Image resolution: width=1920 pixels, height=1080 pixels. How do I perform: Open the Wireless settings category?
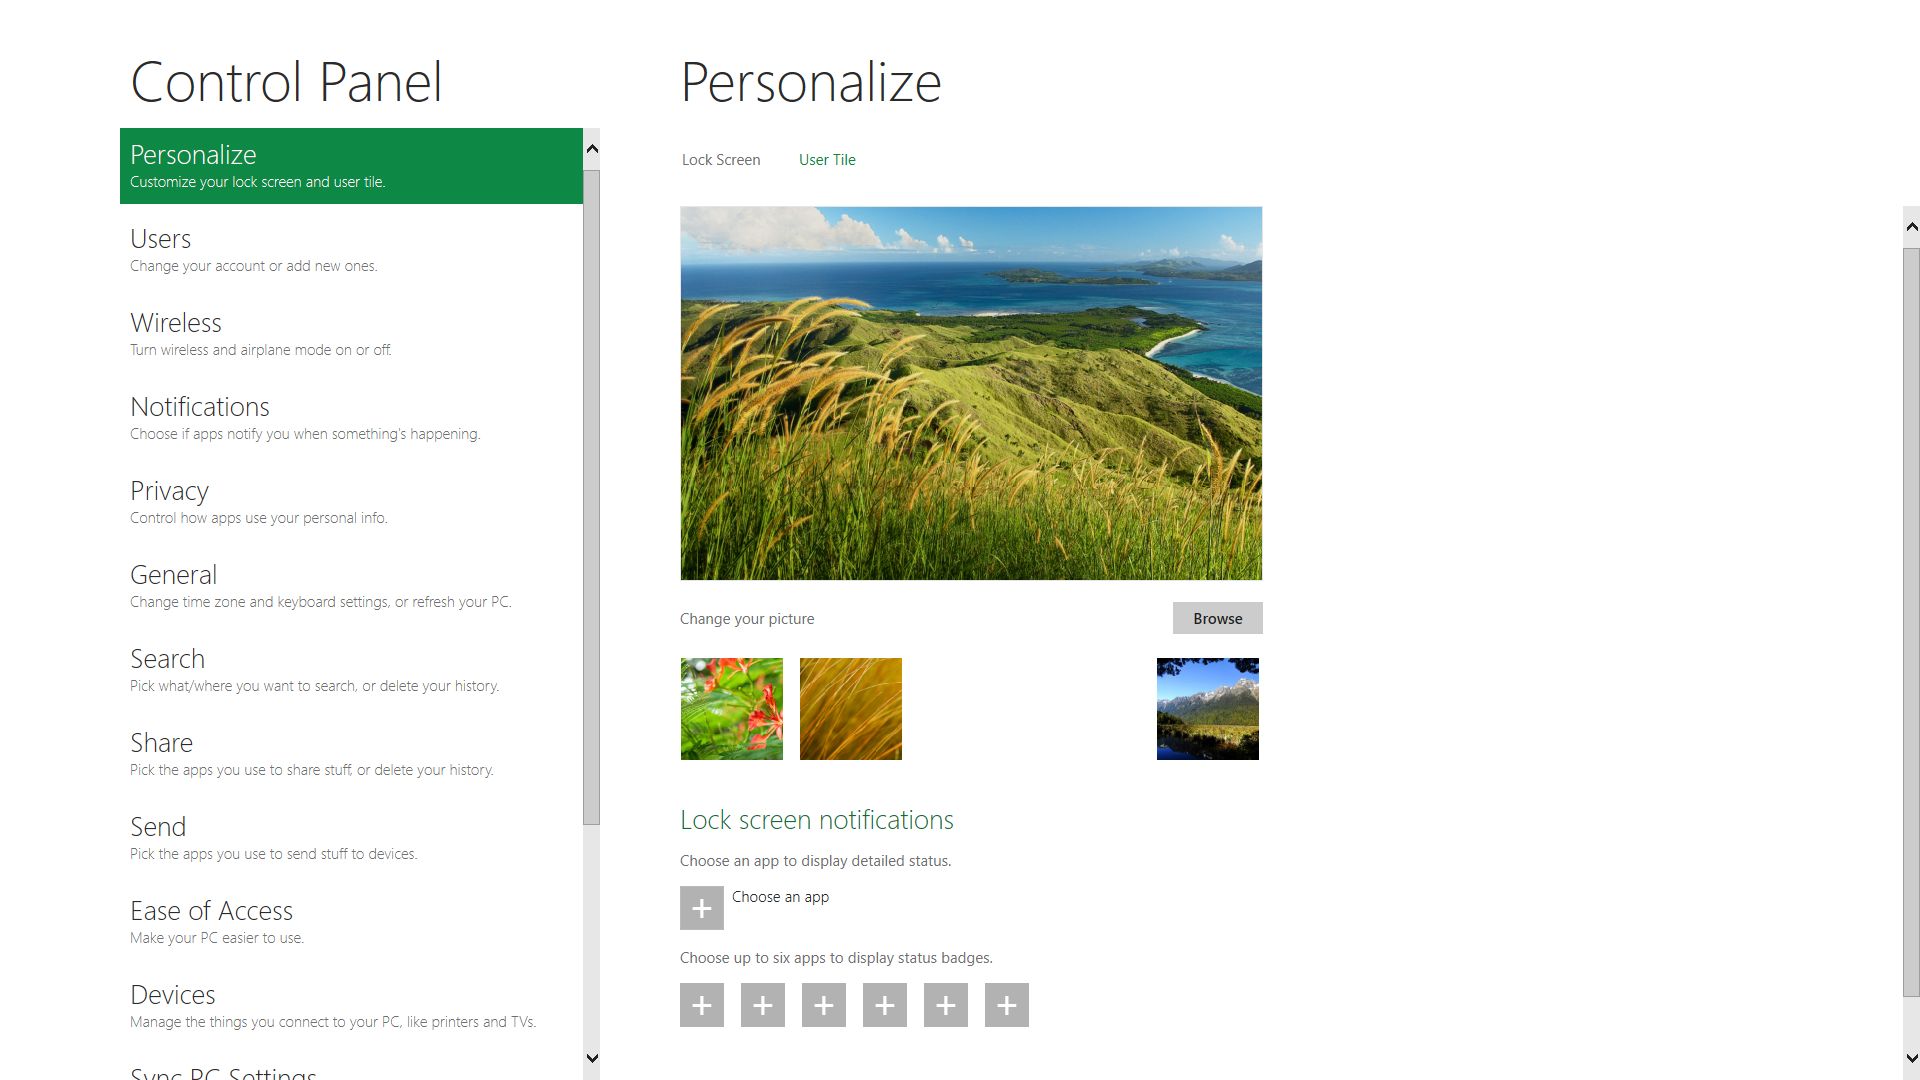pos(351,334)
